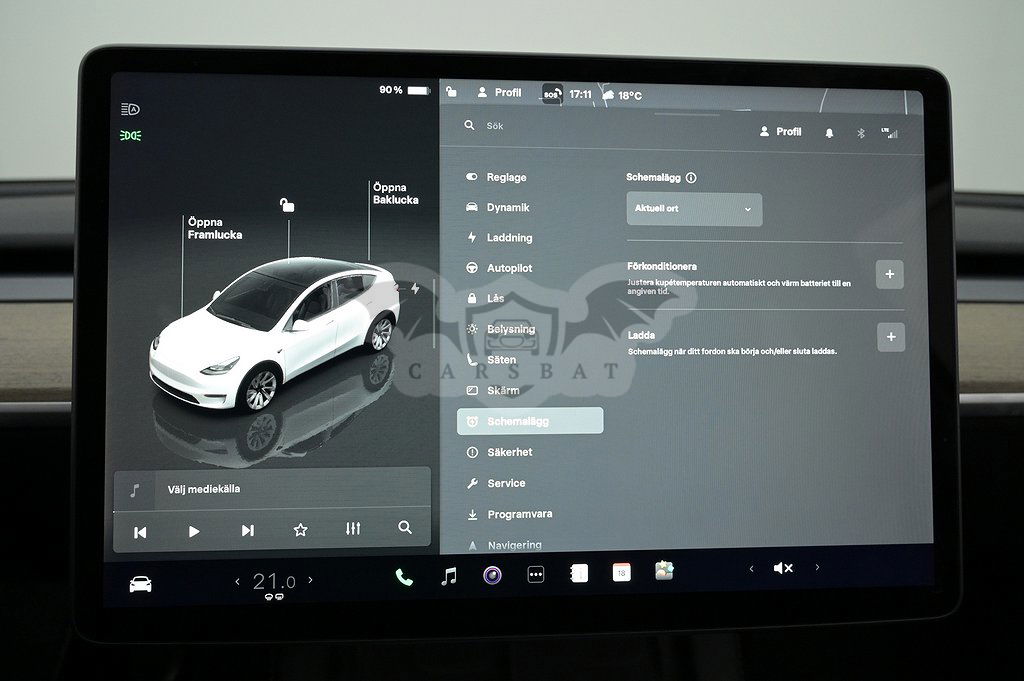Open the more apps ellipsis icon
This screenshot has height=681, width=1024.
tap(536, 575)
